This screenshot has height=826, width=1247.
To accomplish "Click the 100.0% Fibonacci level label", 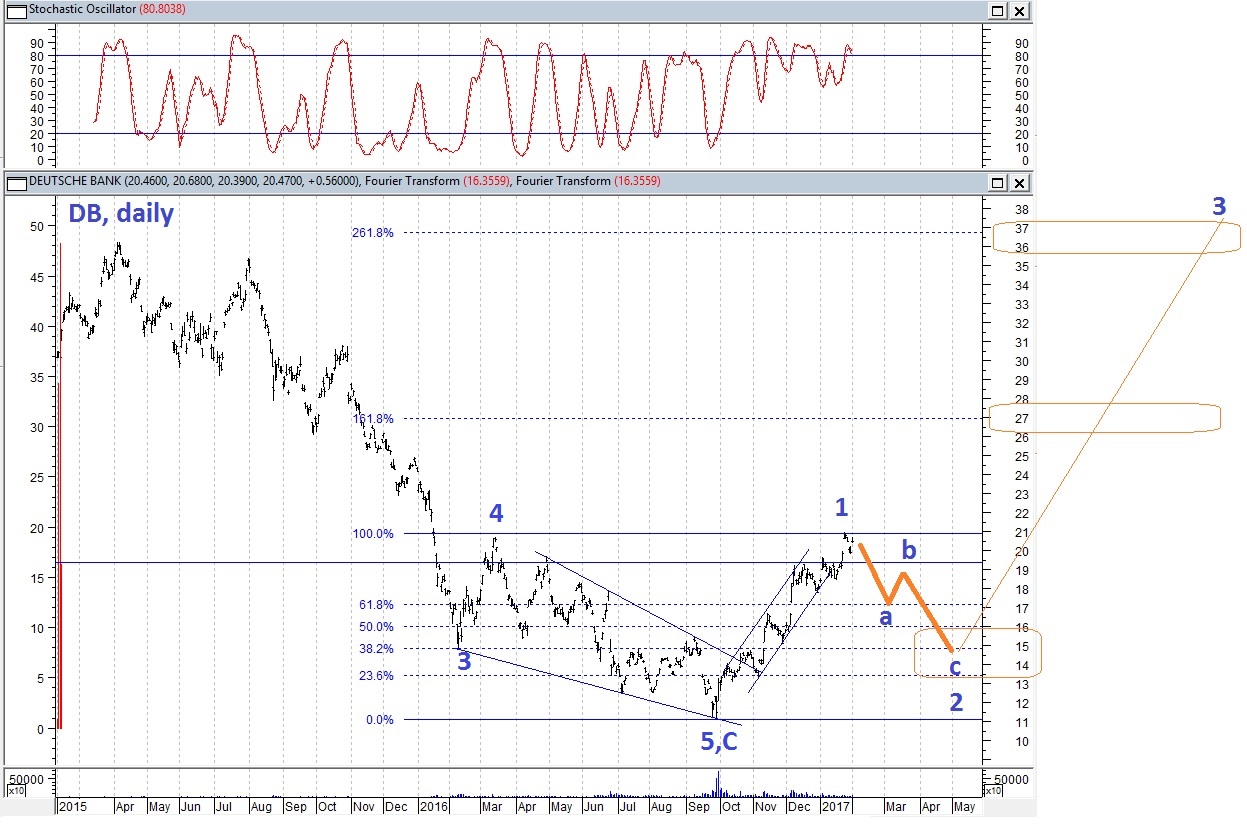I will point(372,534).
